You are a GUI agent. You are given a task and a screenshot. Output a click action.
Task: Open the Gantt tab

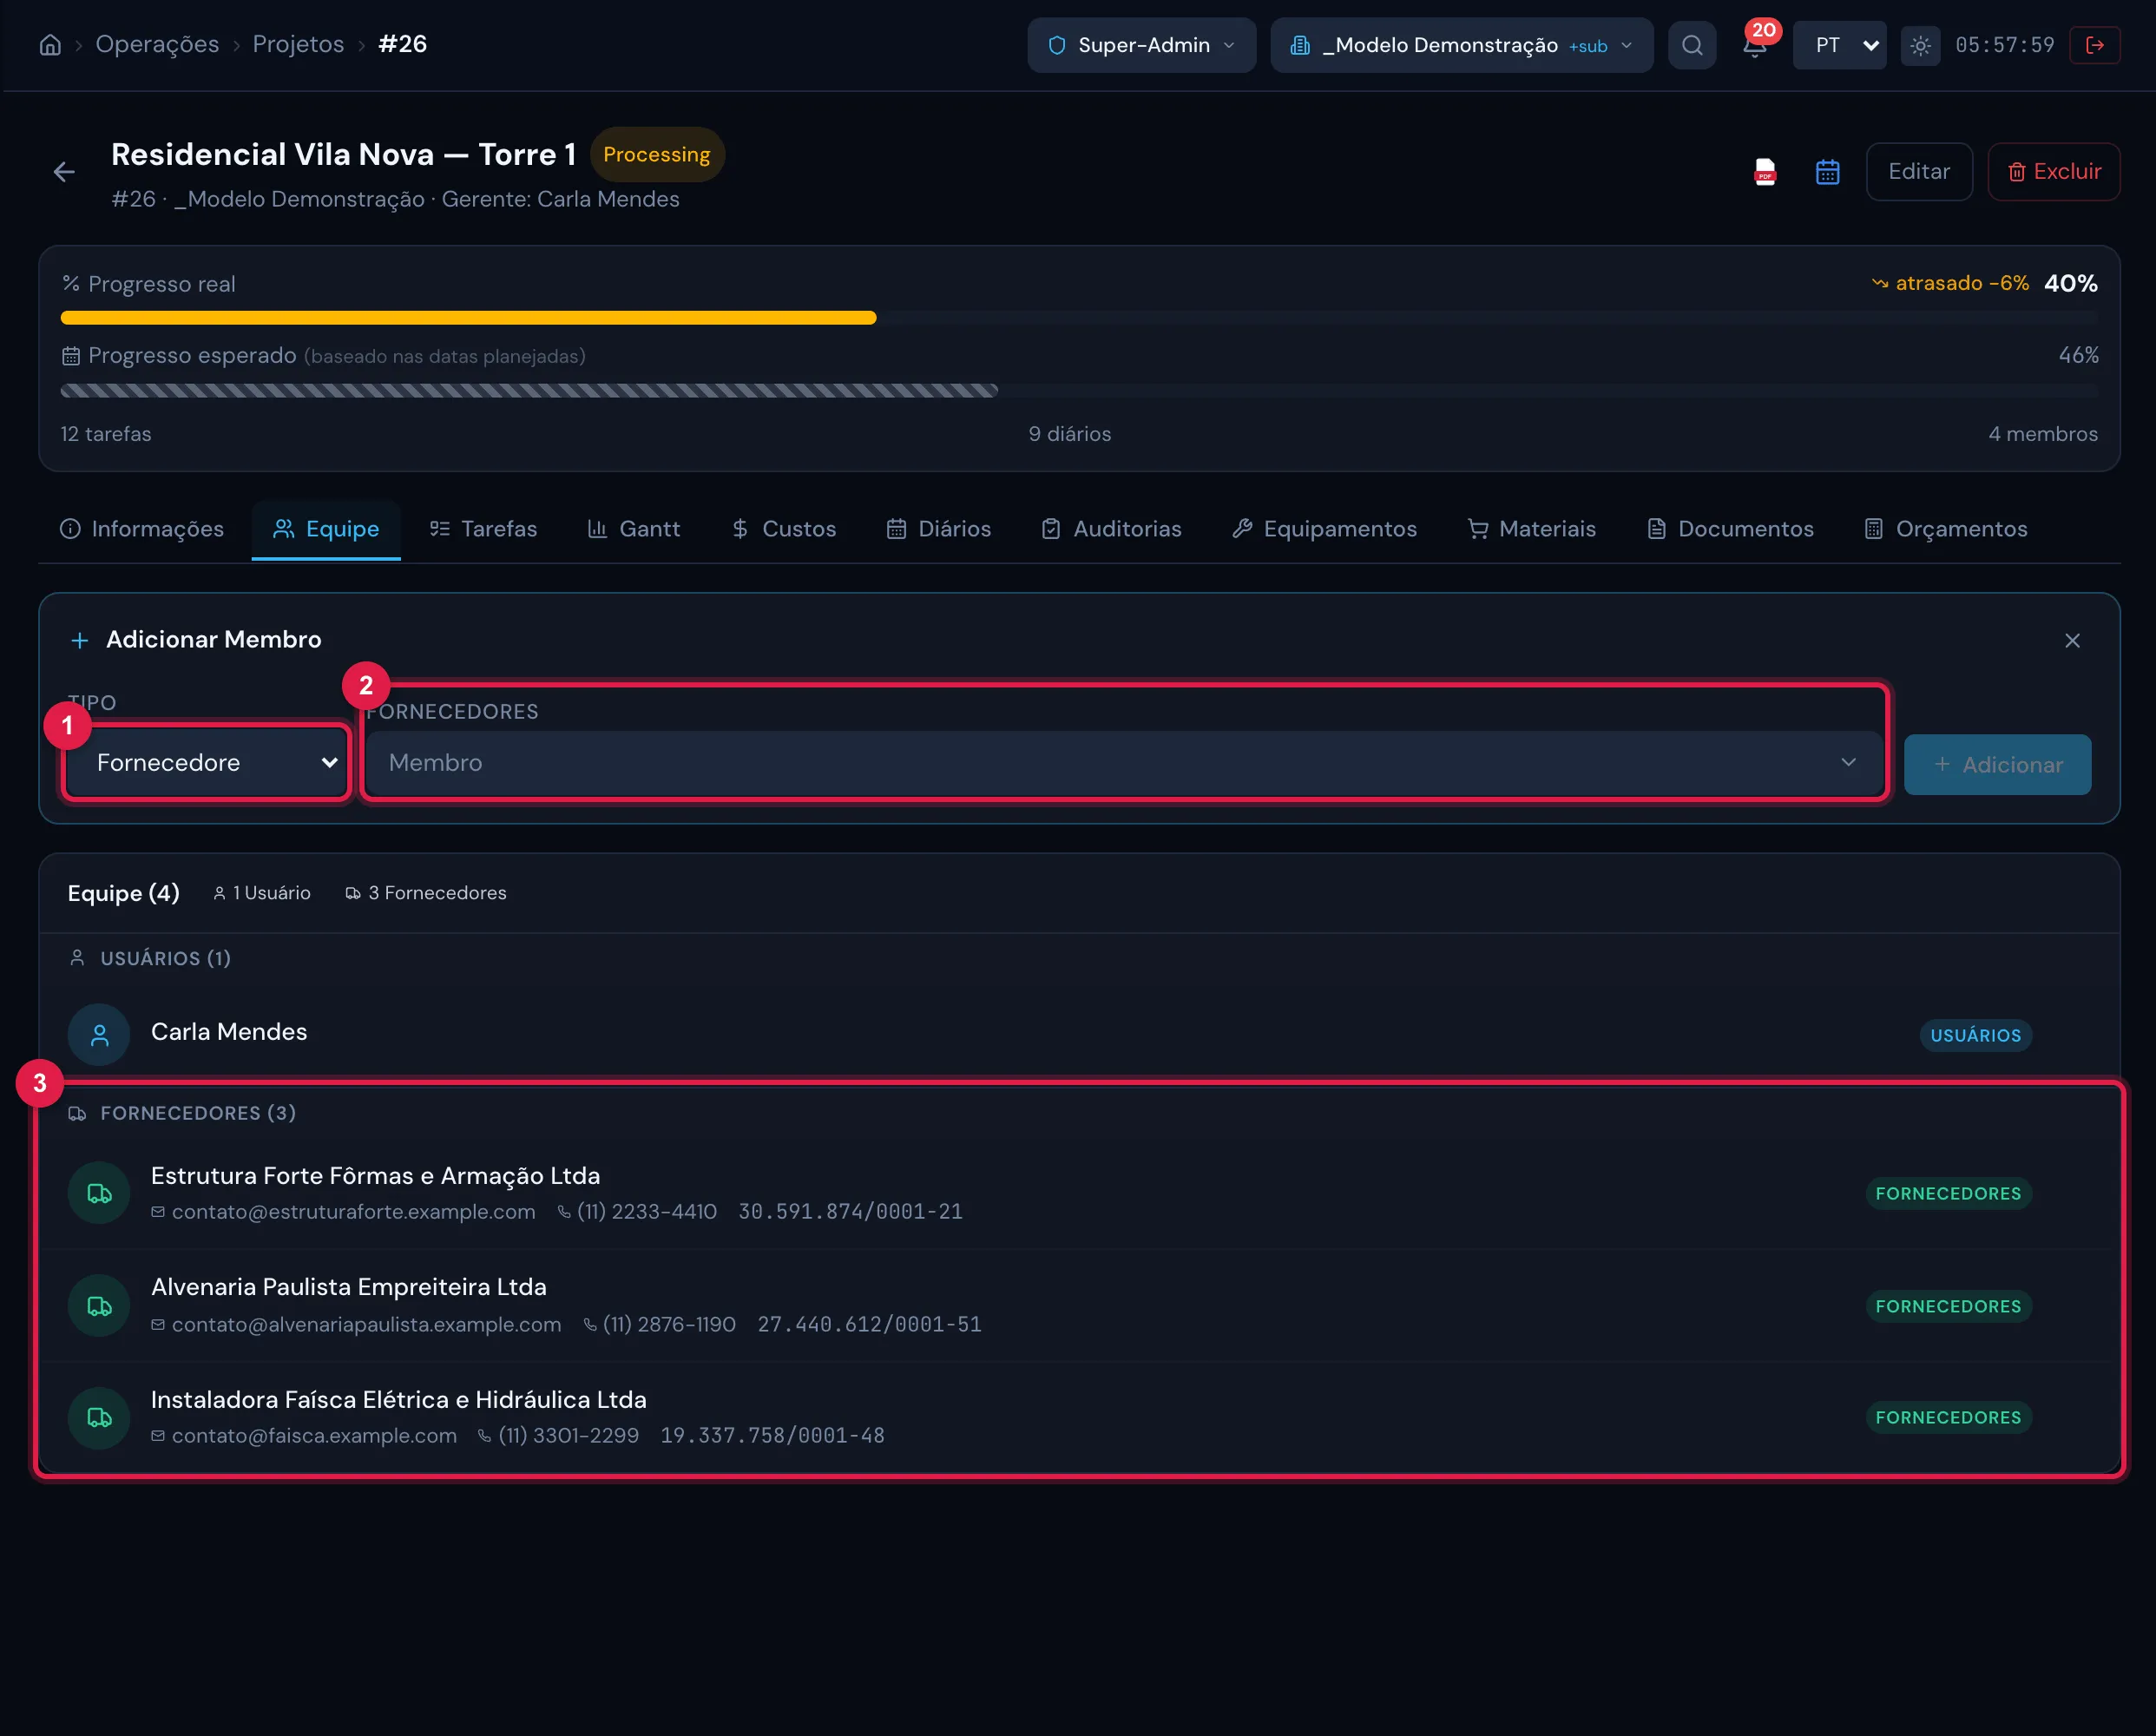pyautogui.click(x=634, y=529)
